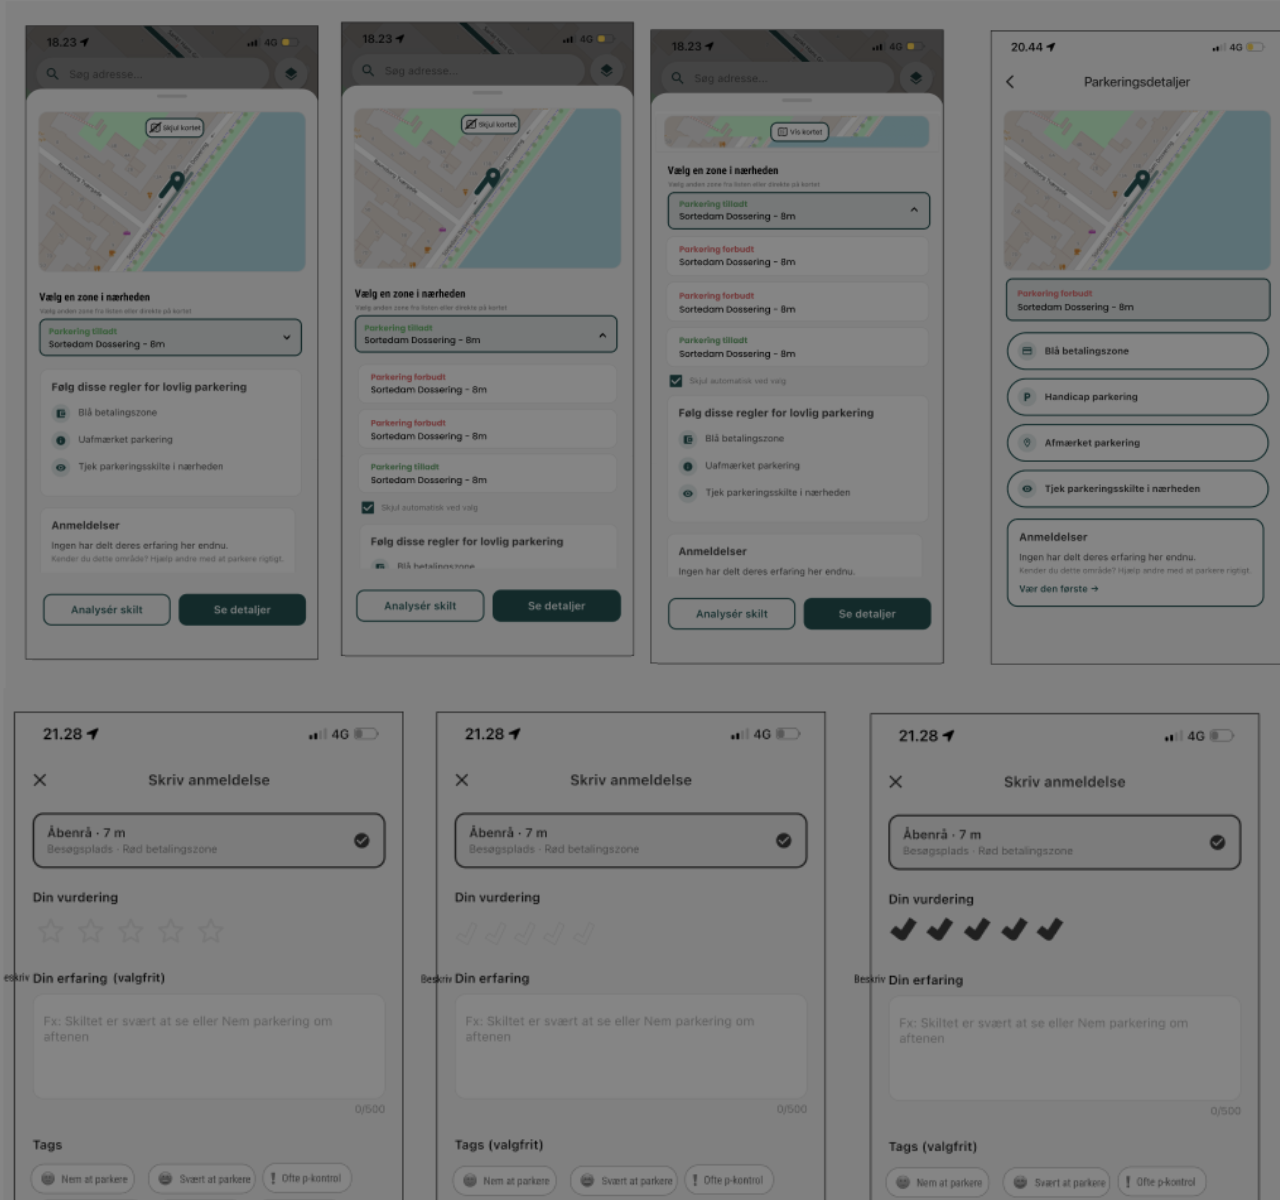Click the map pin marker in Parkeringsdetaljer map
The height and width of the screenshot is (1200, 1280).
[1137, 183]
